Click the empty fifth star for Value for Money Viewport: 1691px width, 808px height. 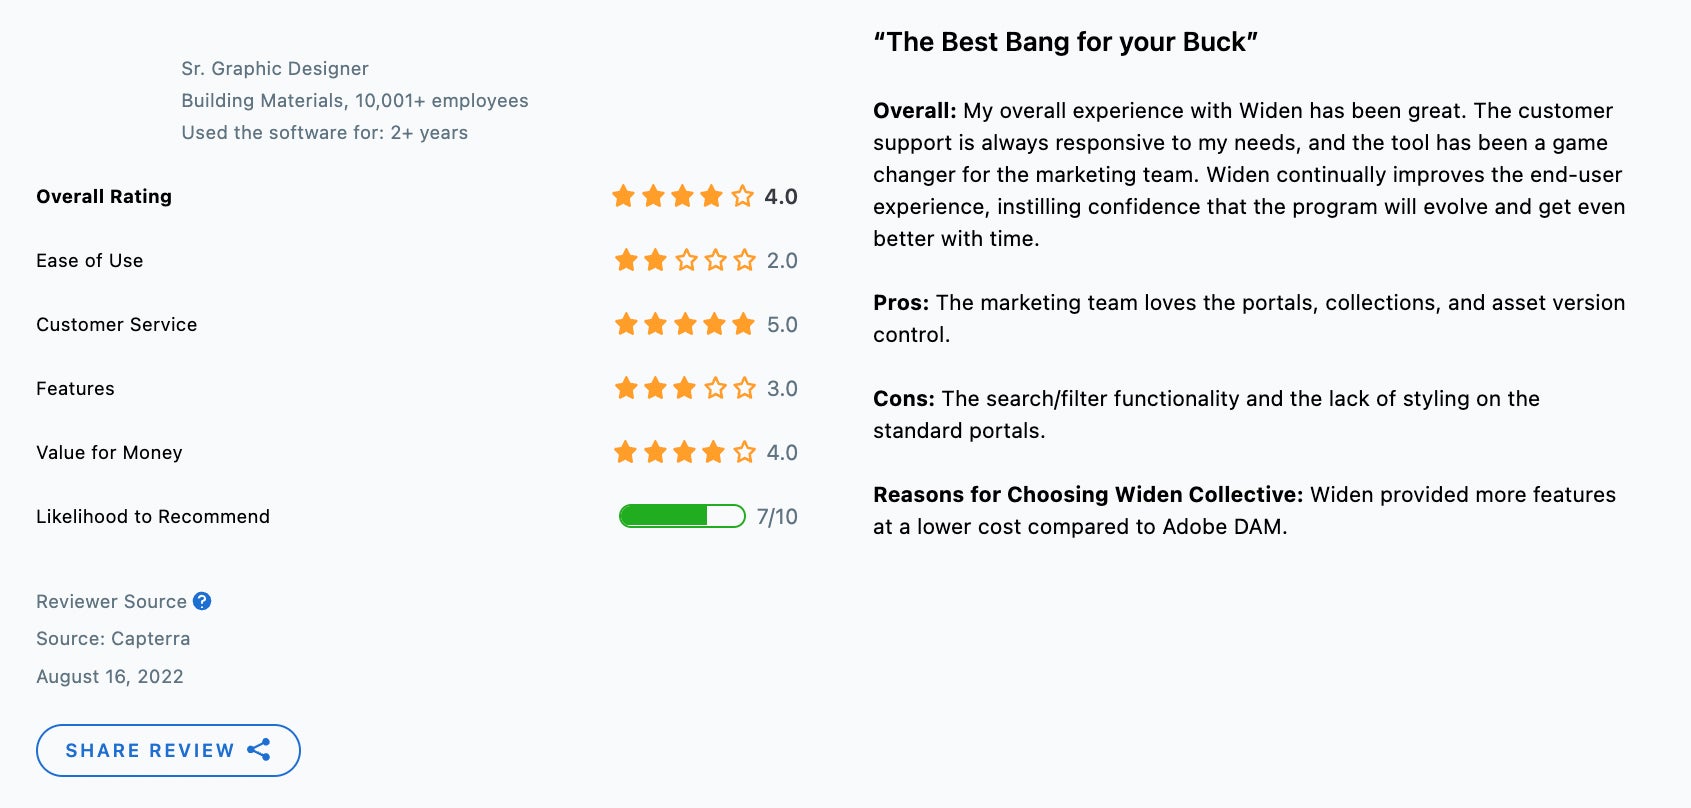point(744,452)
